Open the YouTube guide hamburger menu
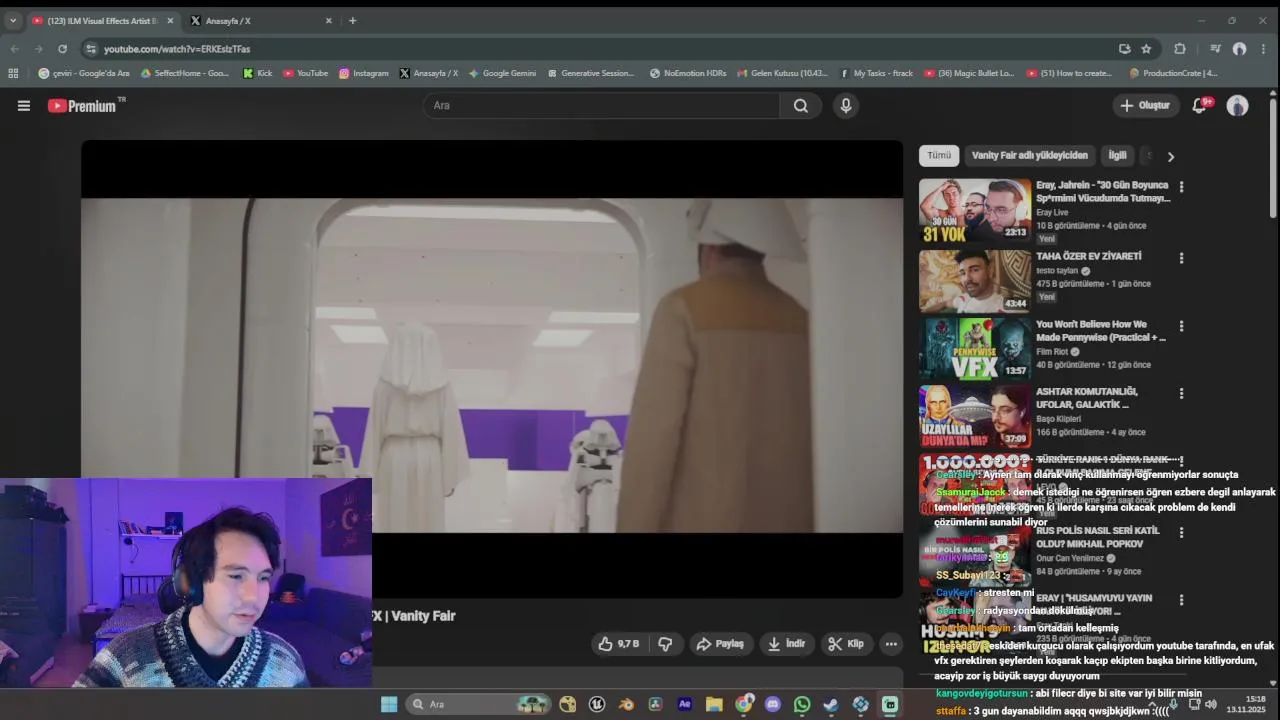Screen dimensions: 1280x720 pyautogui.click(x=24, y=105)
